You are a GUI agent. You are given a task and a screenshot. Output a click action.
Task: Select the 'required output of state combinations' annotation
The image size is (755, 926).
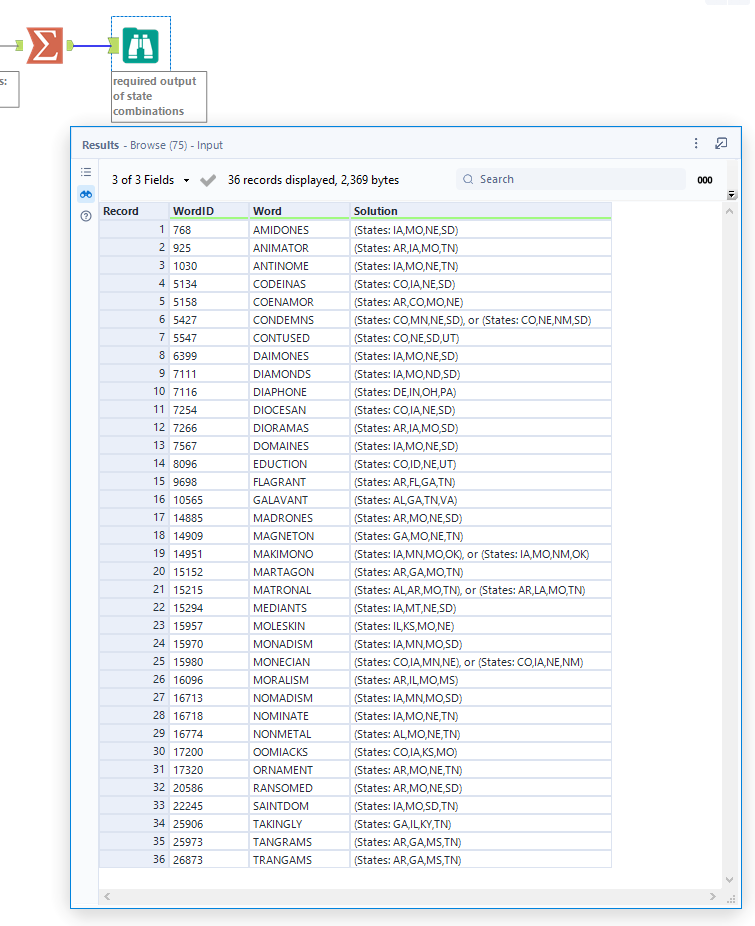[159, 96]
